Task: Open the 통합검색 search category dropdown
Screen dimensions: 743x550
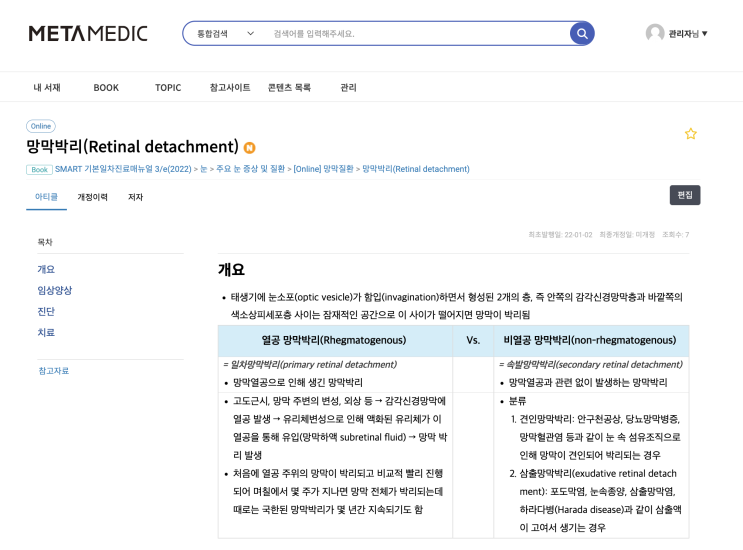Action: 226,34
